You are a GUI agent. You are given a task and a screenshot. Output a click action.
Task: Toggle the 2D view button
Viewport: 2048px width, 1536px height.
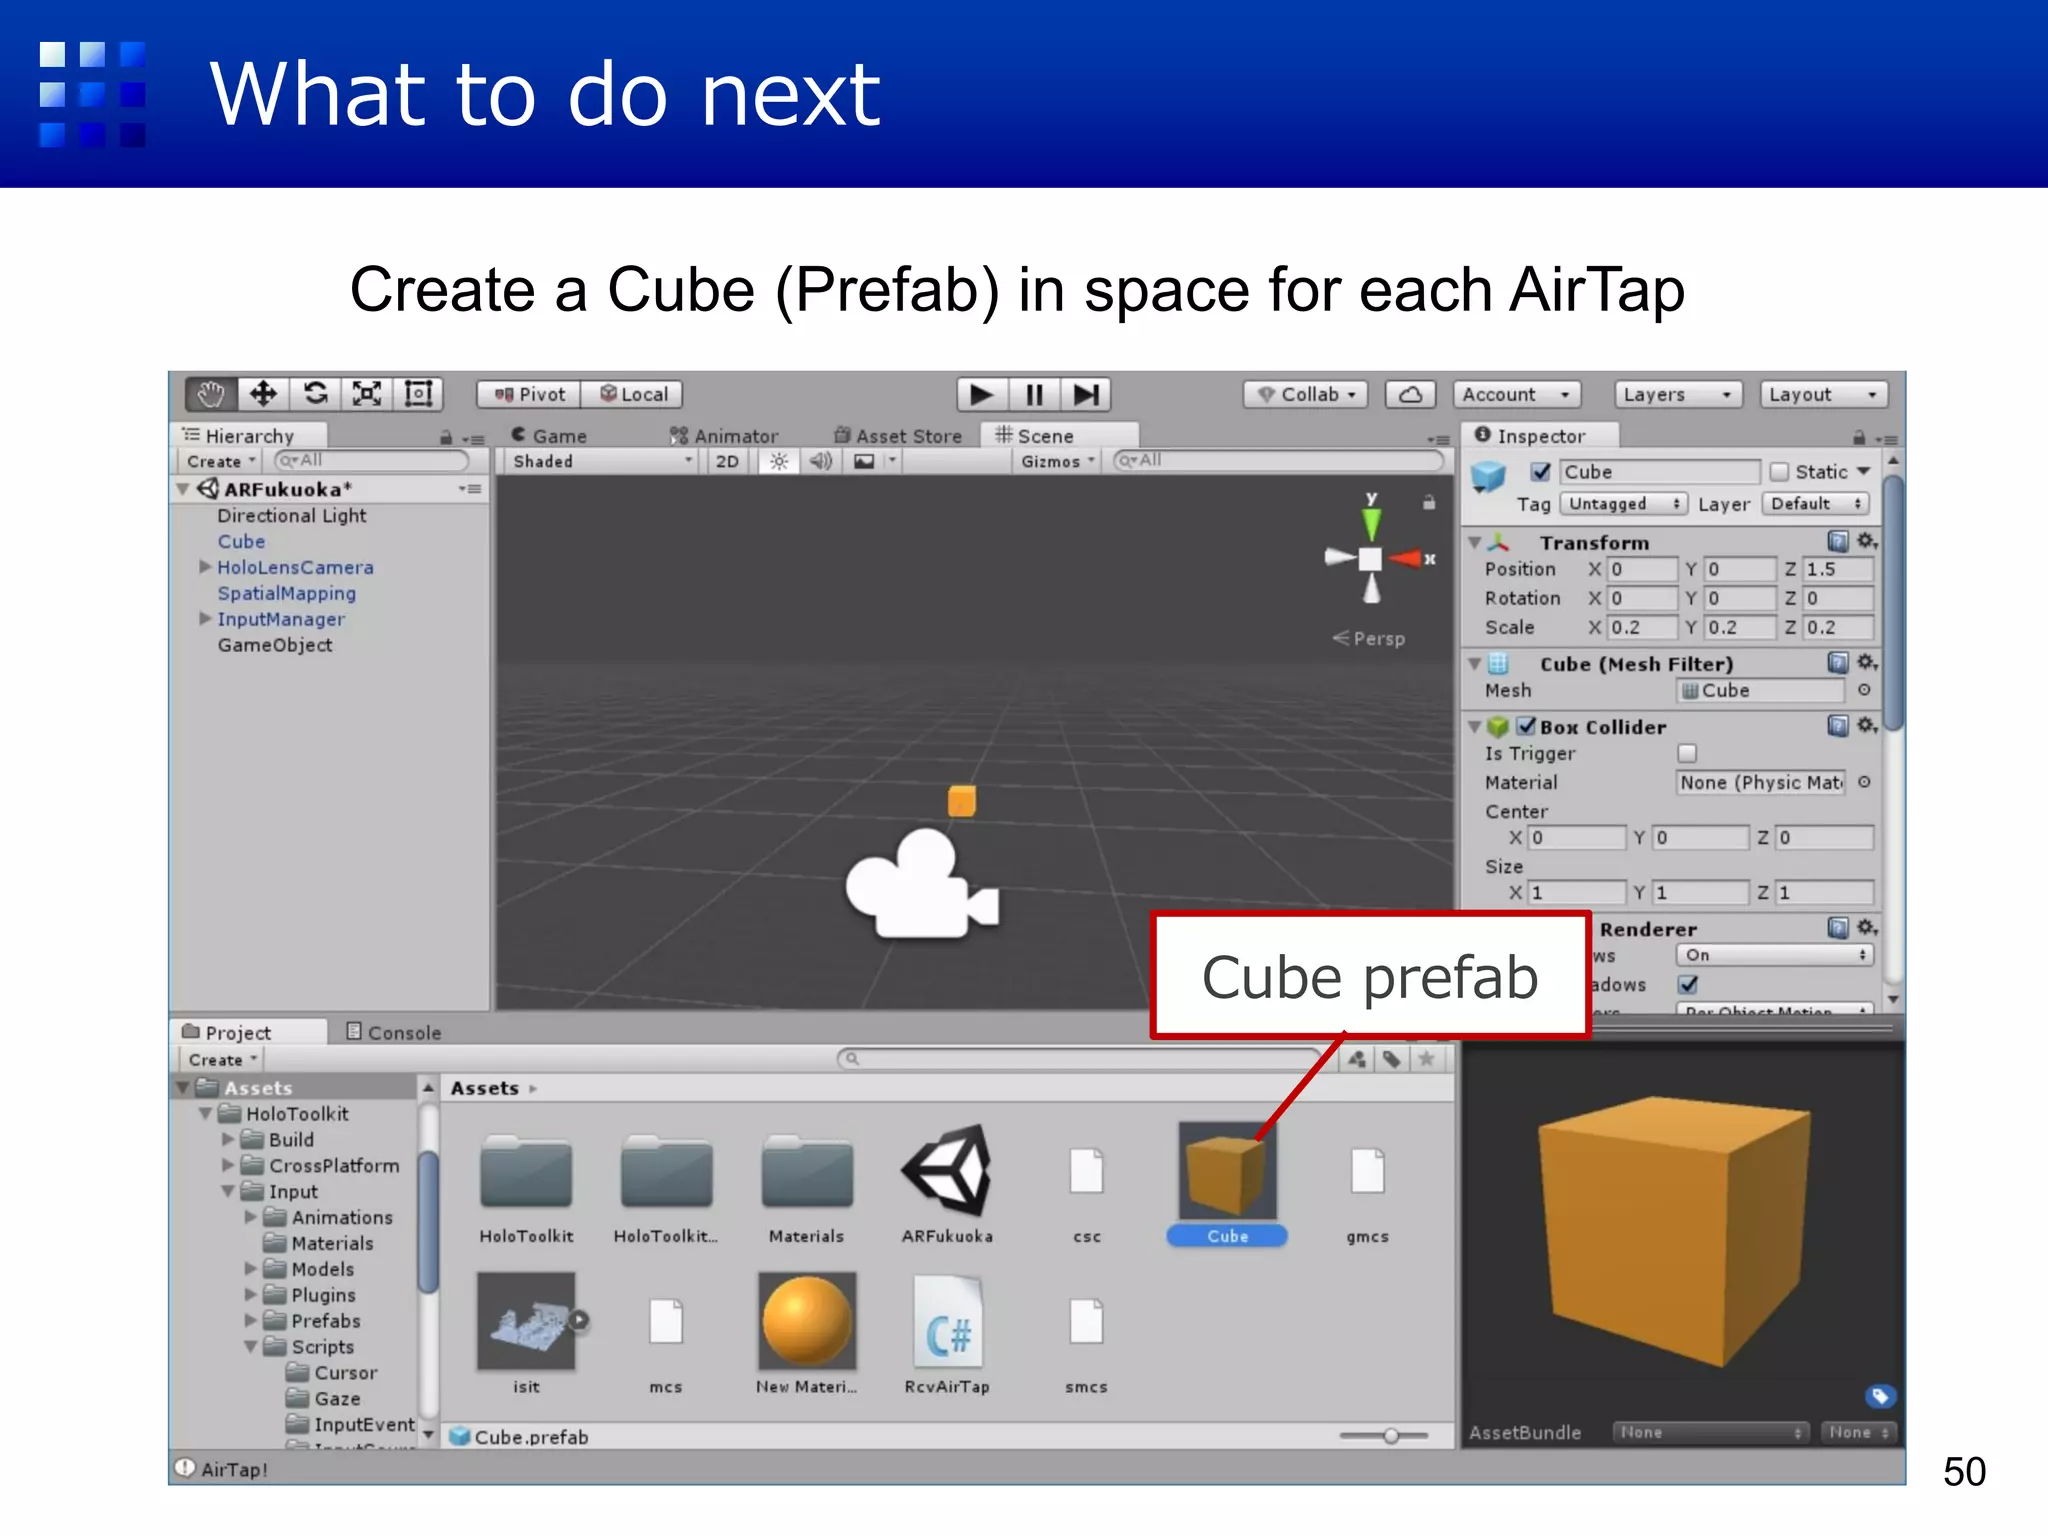click(728, 461)
